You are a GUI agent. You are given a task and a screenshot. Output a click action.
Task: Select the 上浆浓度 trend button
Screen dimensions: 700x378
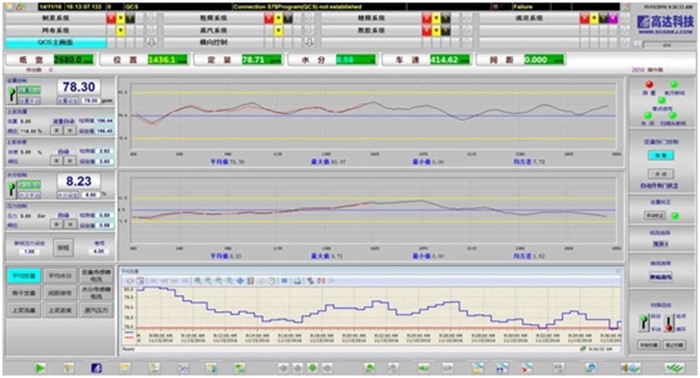pyautogui.click(x=60, y=310)
